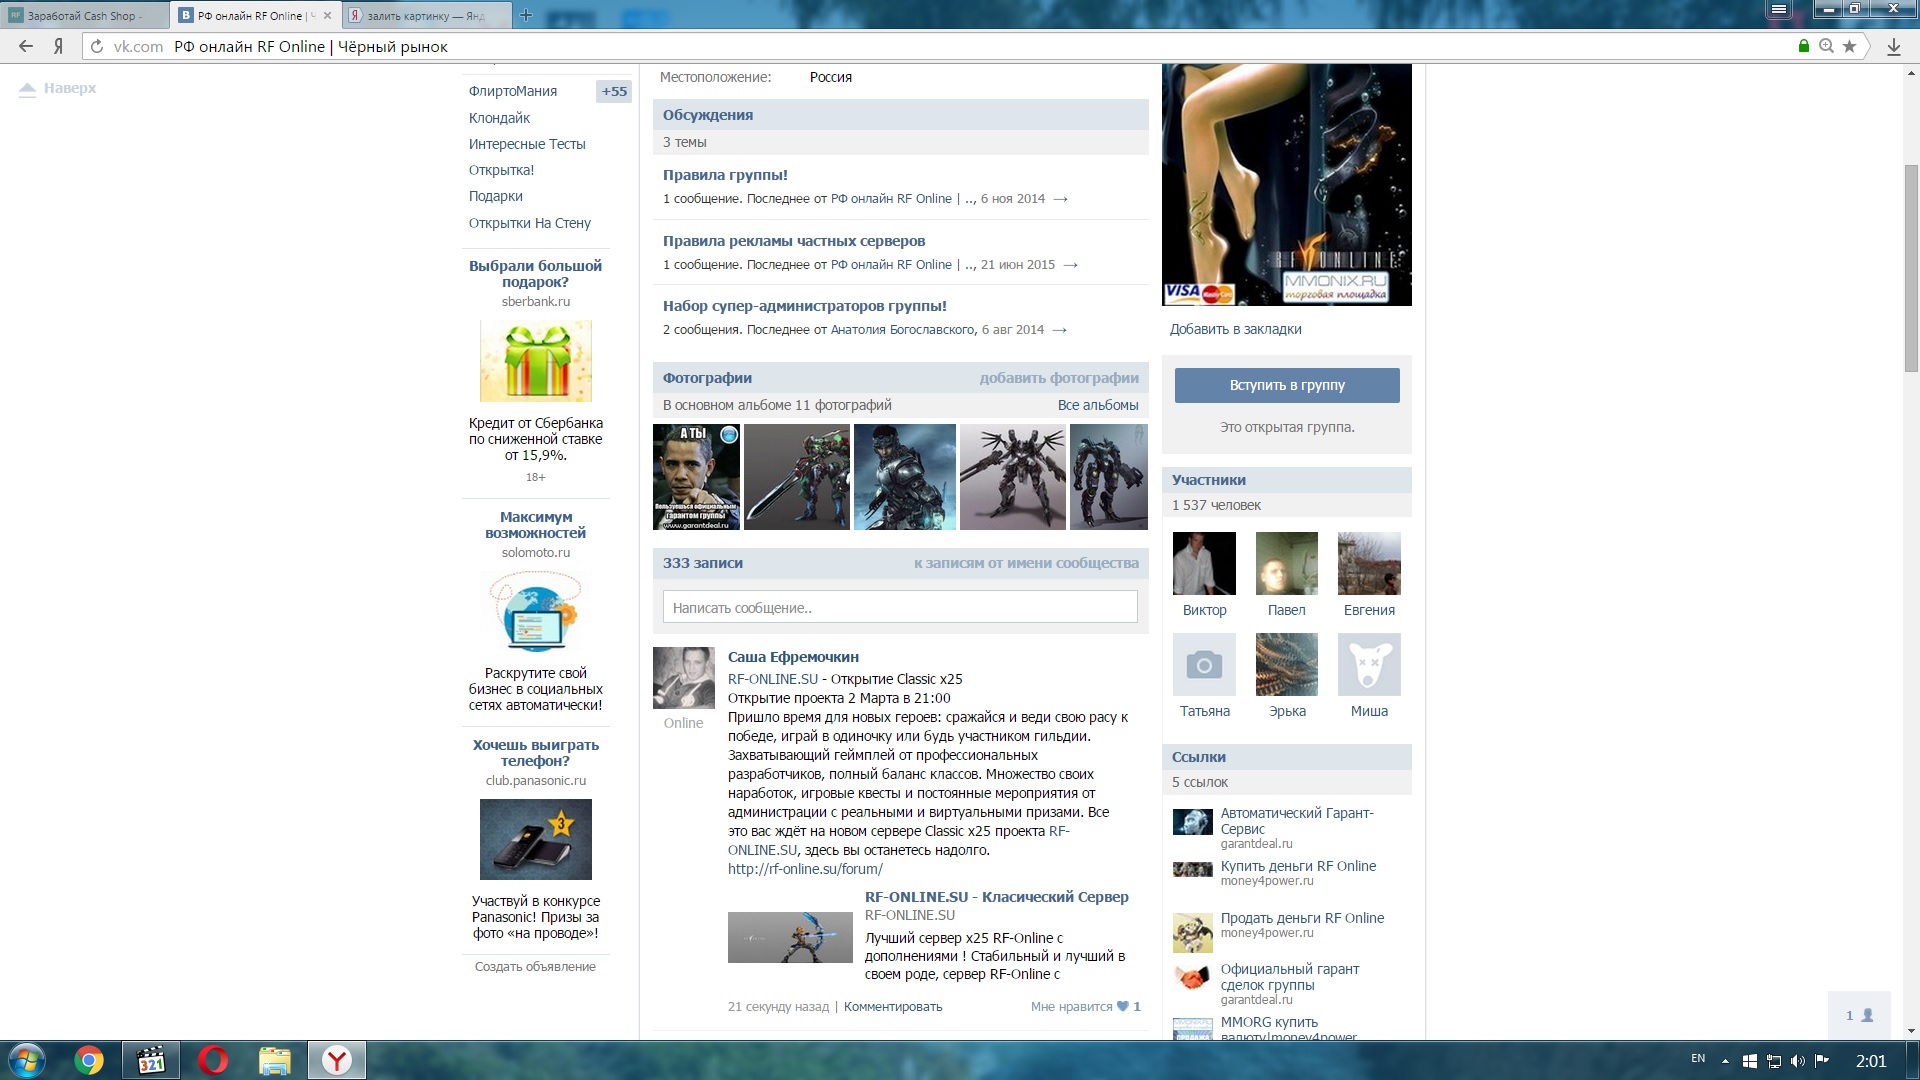Open 'Правила группы!' discussion topic
Screen dimensions: 1920x1080
725,175
